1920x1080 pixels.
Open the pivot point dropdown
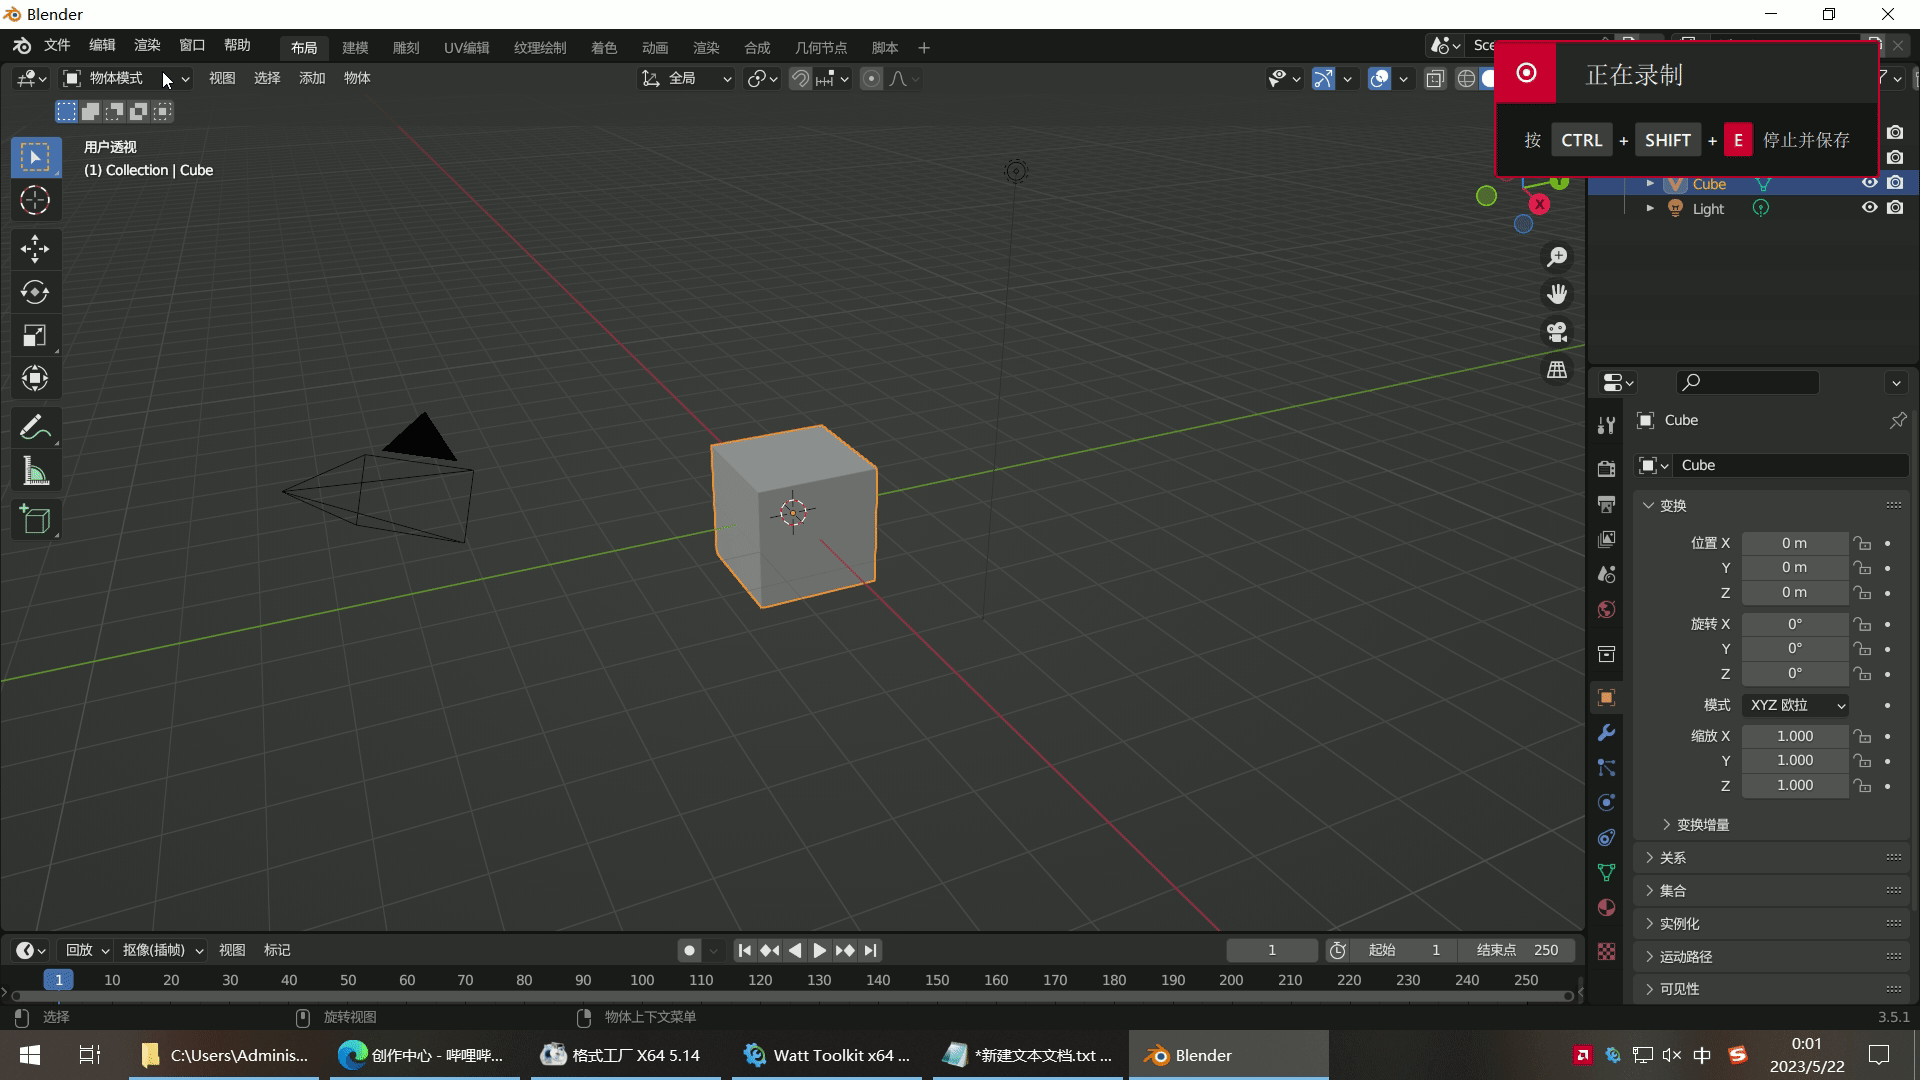763,78
